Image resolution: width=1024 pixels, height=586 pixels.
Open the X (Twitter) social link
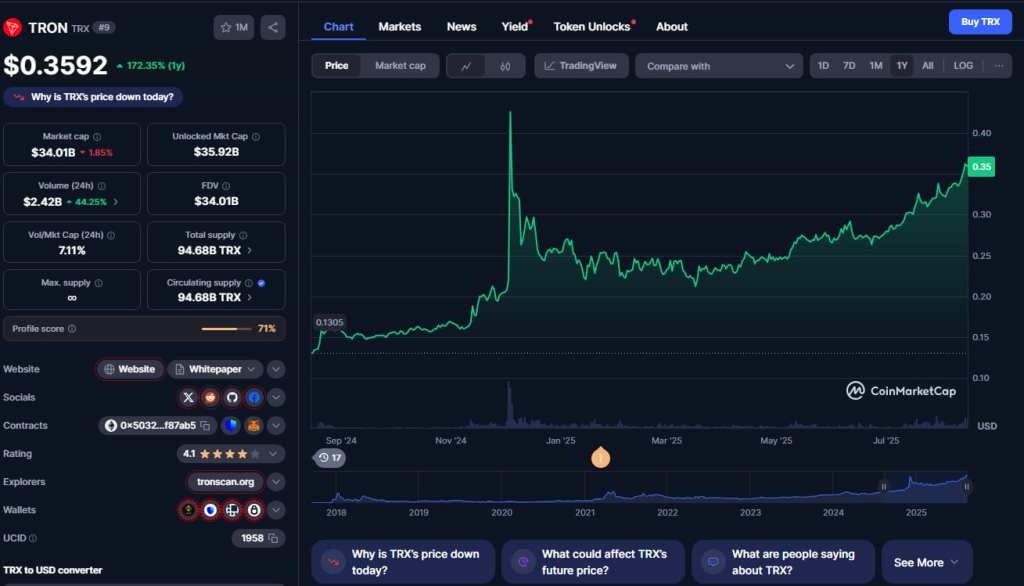click(188, 397)
